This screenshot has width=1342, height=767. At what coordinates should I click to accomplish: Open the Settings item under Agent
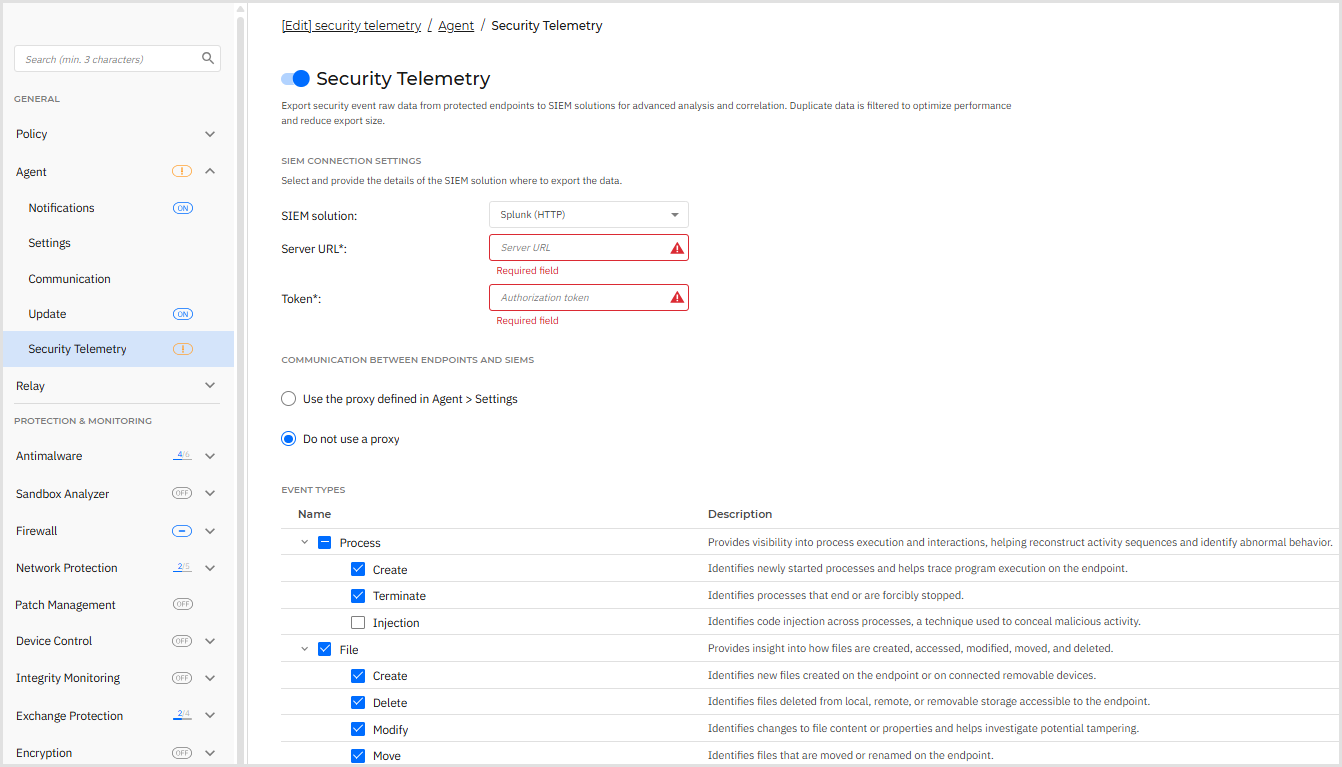click(50, 243)
